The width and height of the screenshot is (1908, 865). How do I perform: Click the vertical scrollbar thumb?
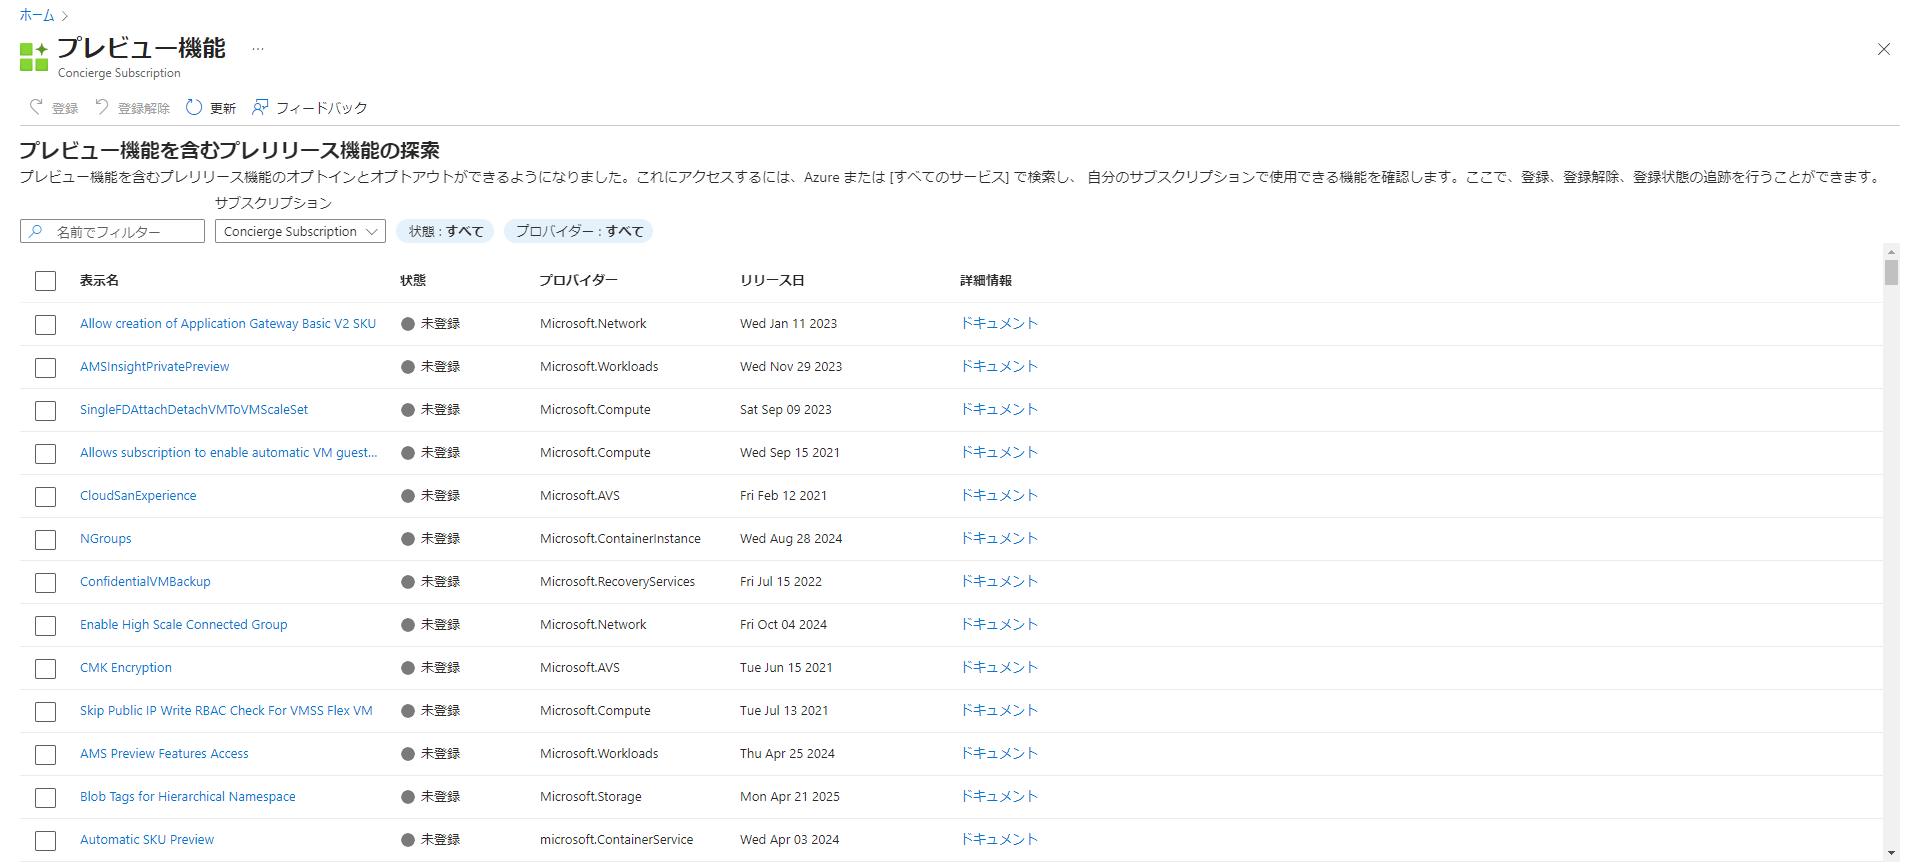pyautogui.click(x=1891, y=272)
